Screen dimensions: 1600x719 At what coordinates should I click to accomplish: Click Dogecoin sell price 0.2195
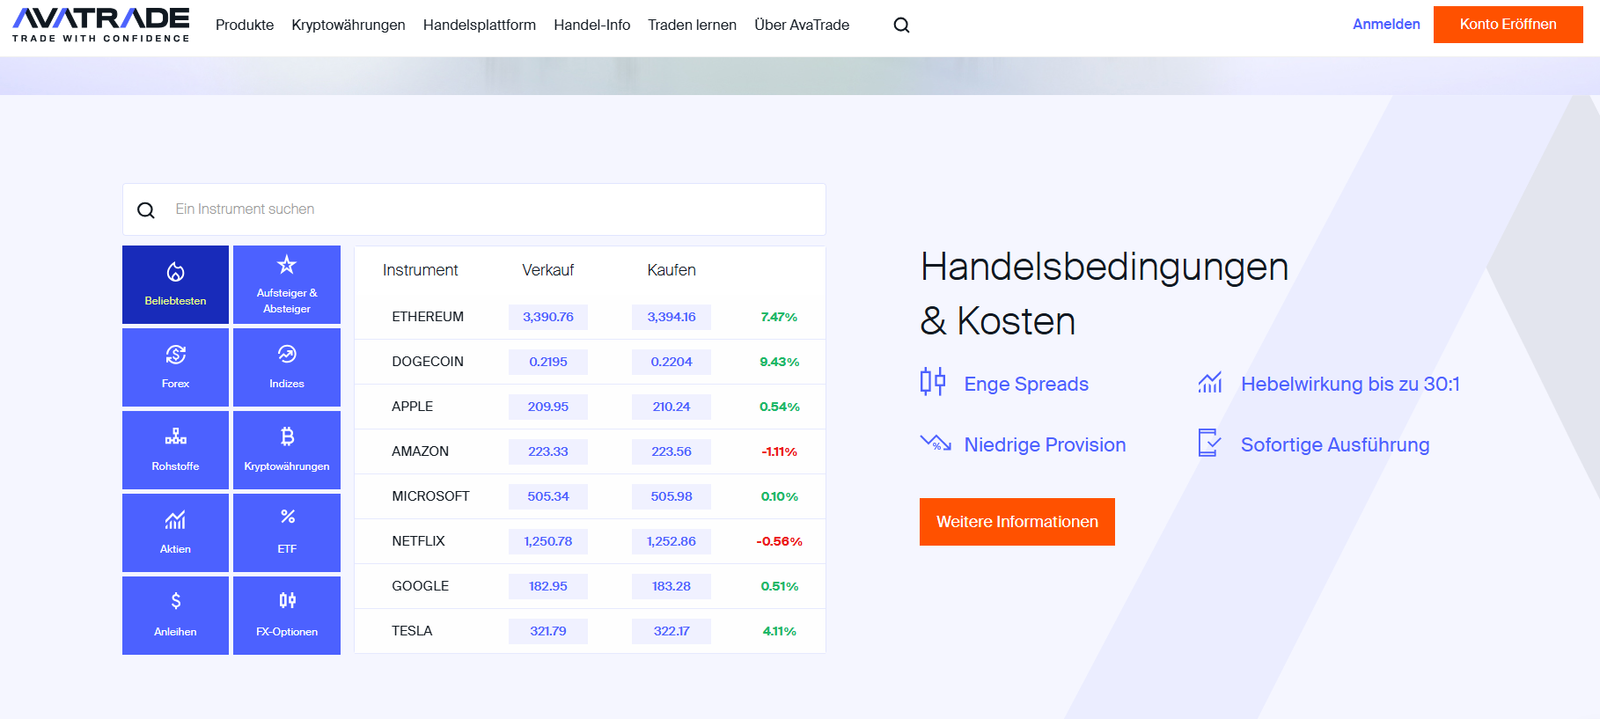548,362
